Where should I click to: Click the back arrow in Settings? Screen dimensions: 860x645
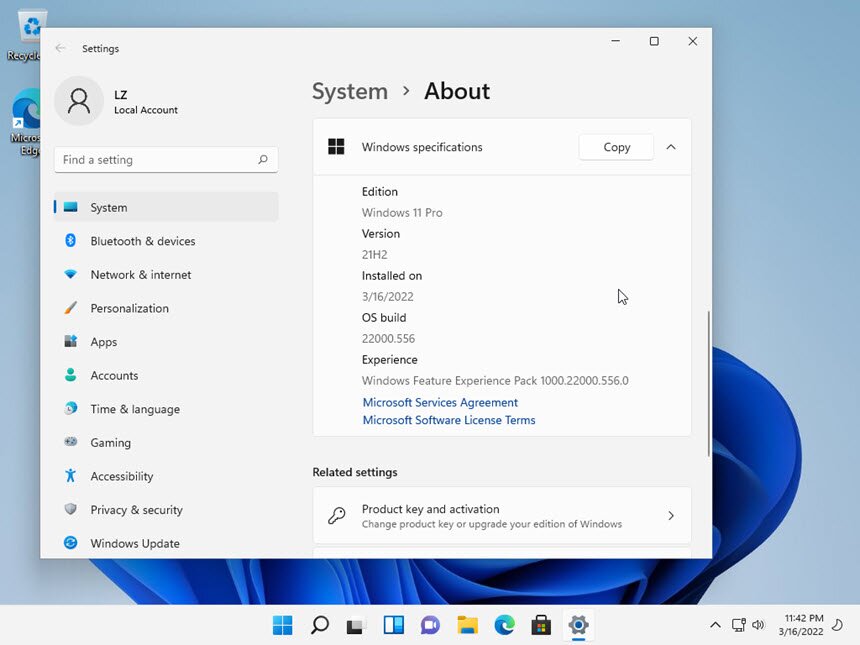pos(60,48)
